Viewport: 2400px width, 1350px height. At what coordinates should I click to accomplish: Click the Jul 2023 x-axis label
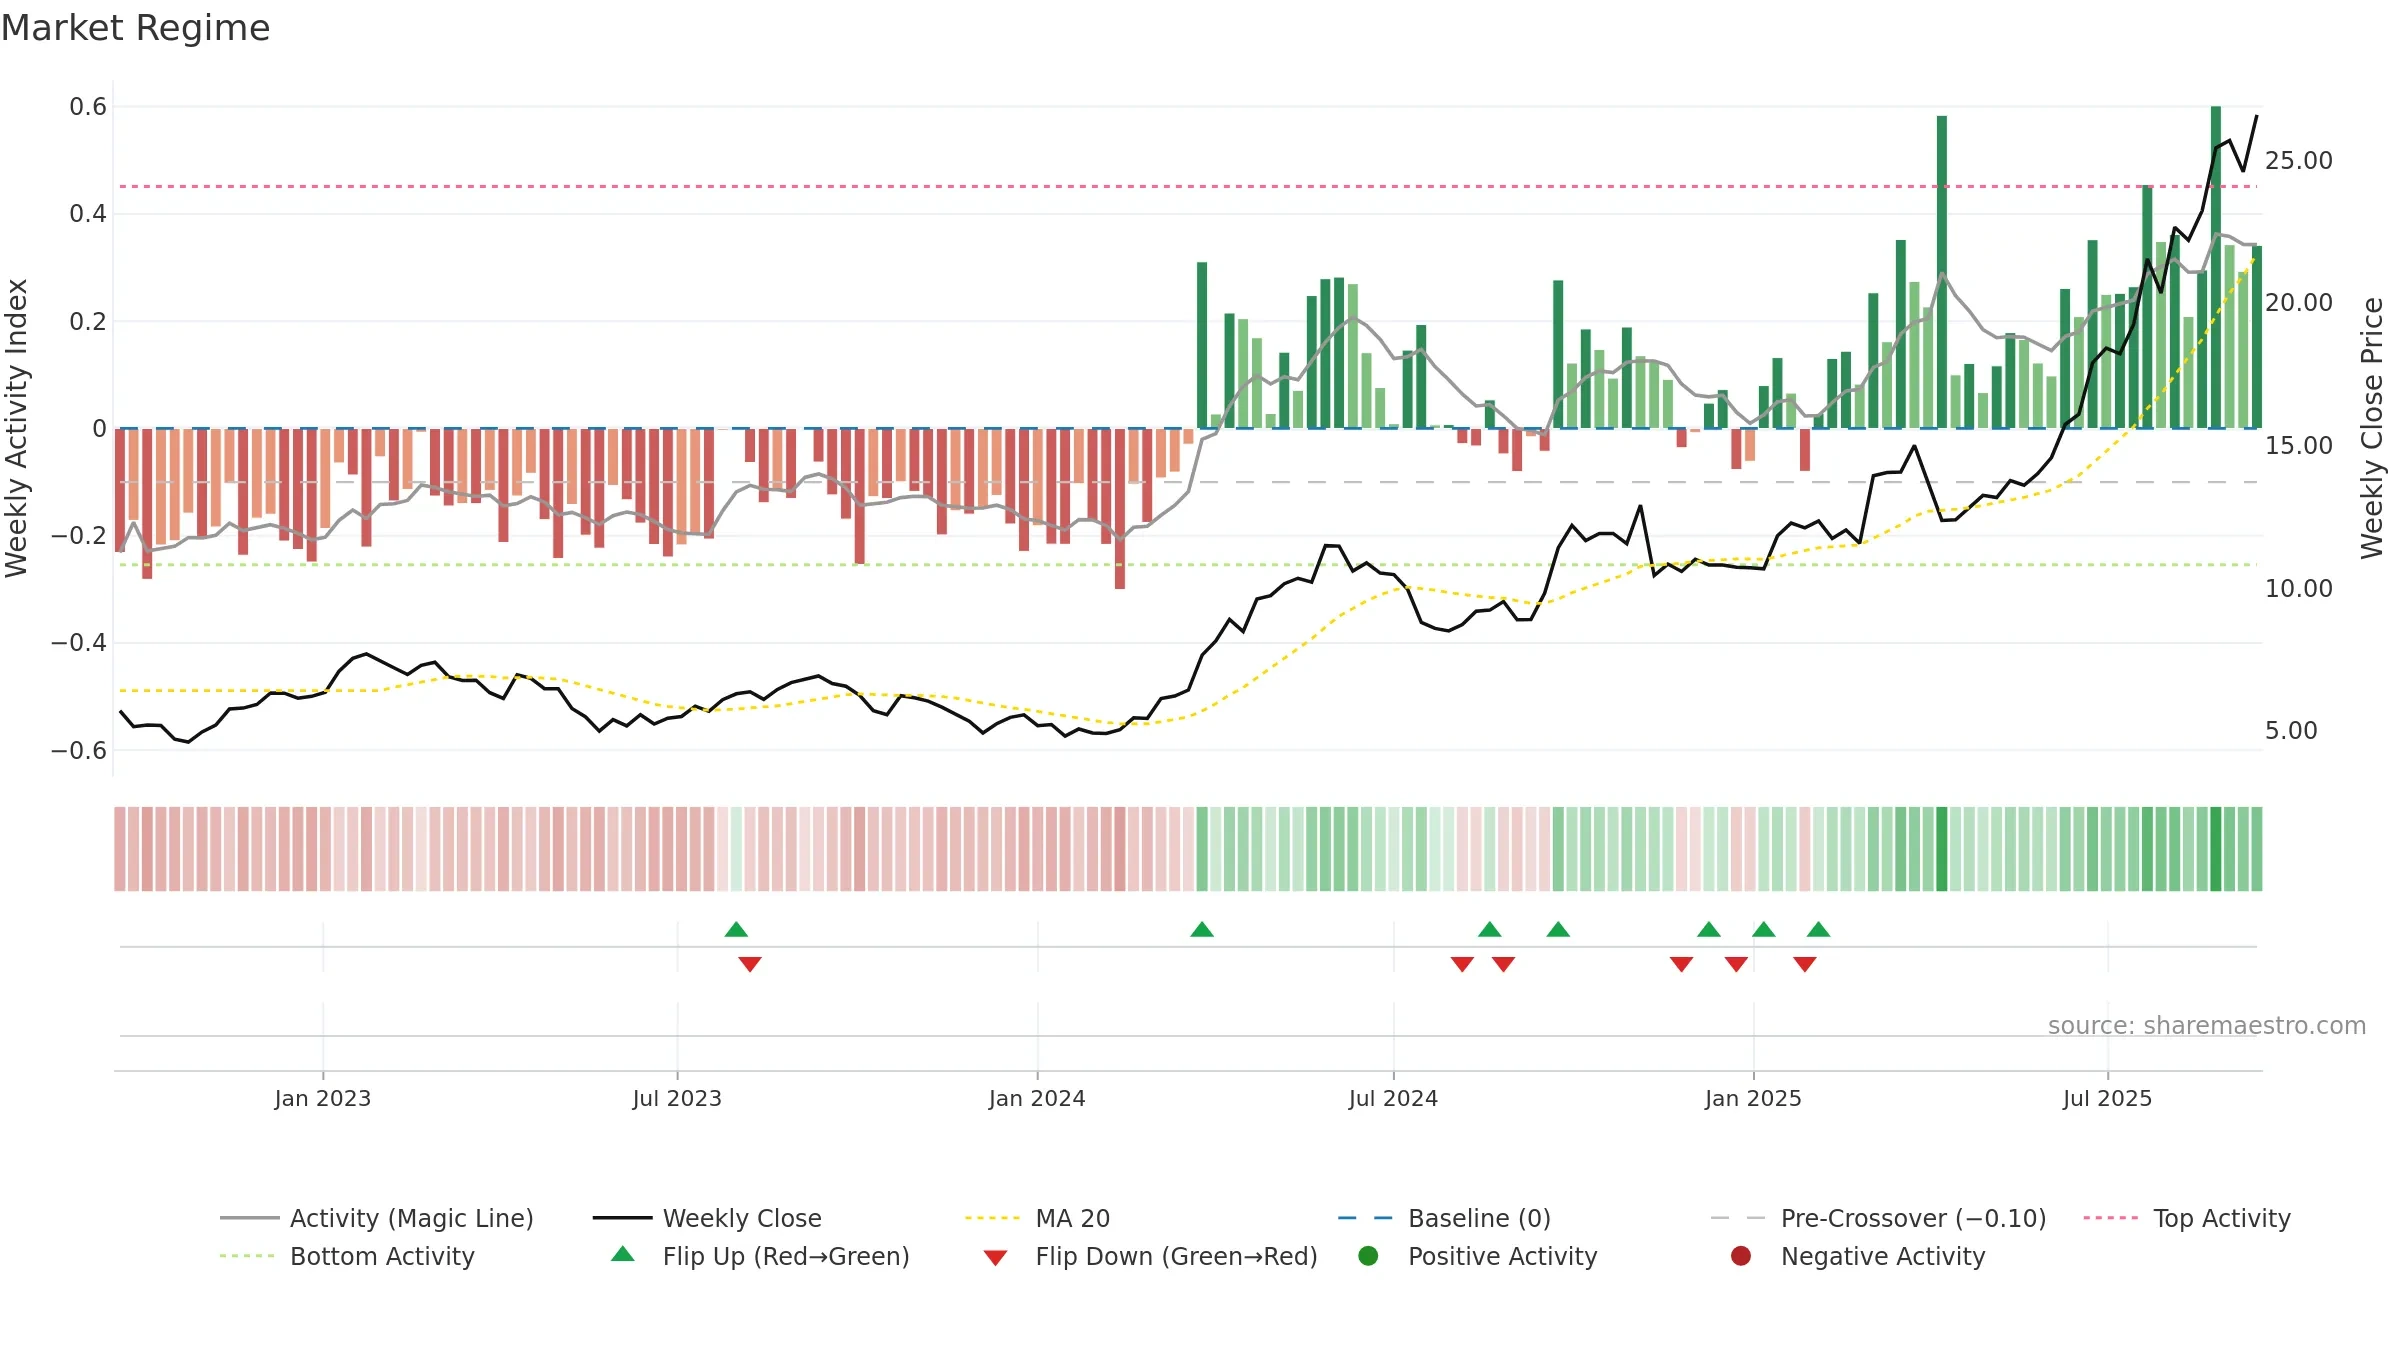[677, 1098]
